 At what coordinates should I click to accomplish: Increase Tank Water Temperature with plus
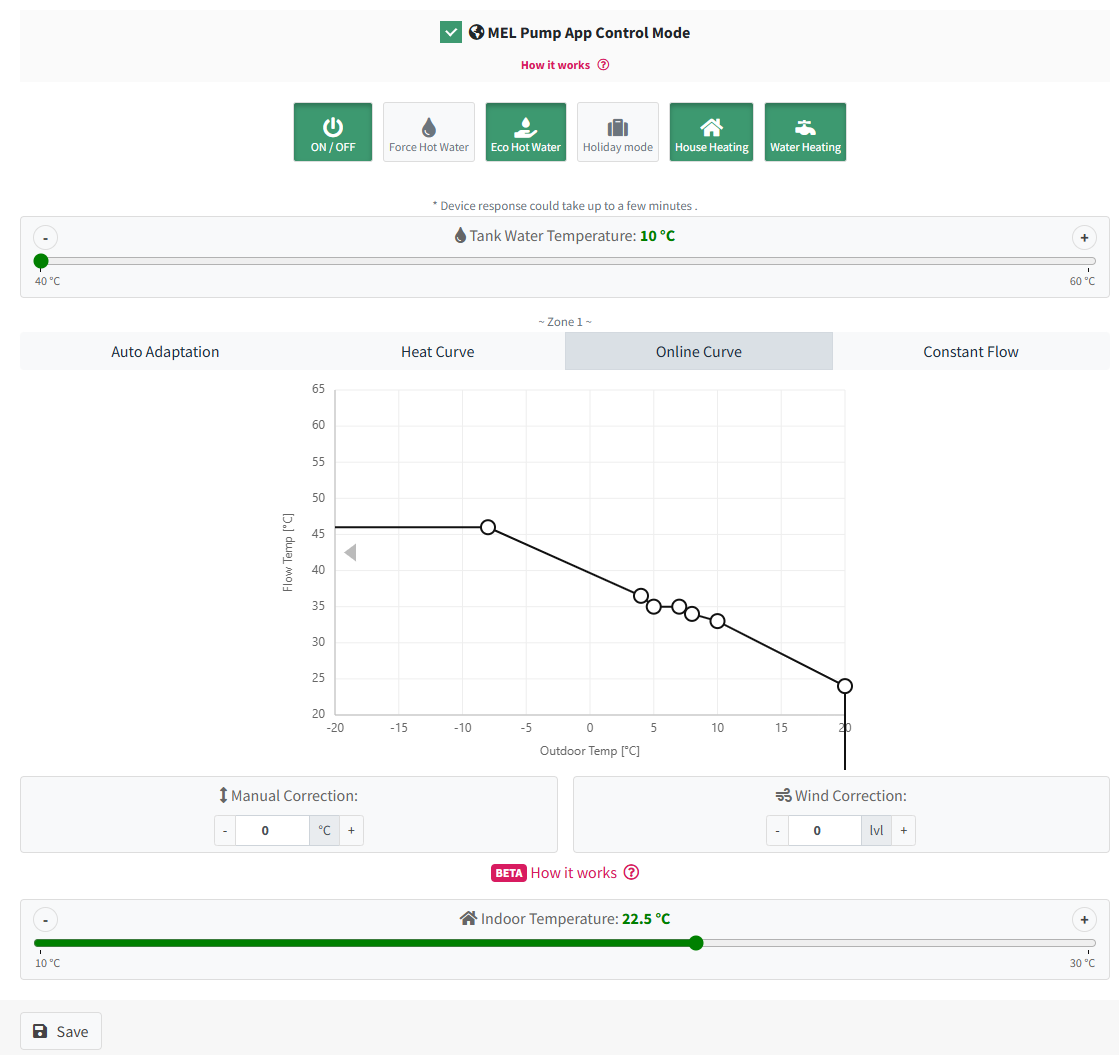point(1083,238)
